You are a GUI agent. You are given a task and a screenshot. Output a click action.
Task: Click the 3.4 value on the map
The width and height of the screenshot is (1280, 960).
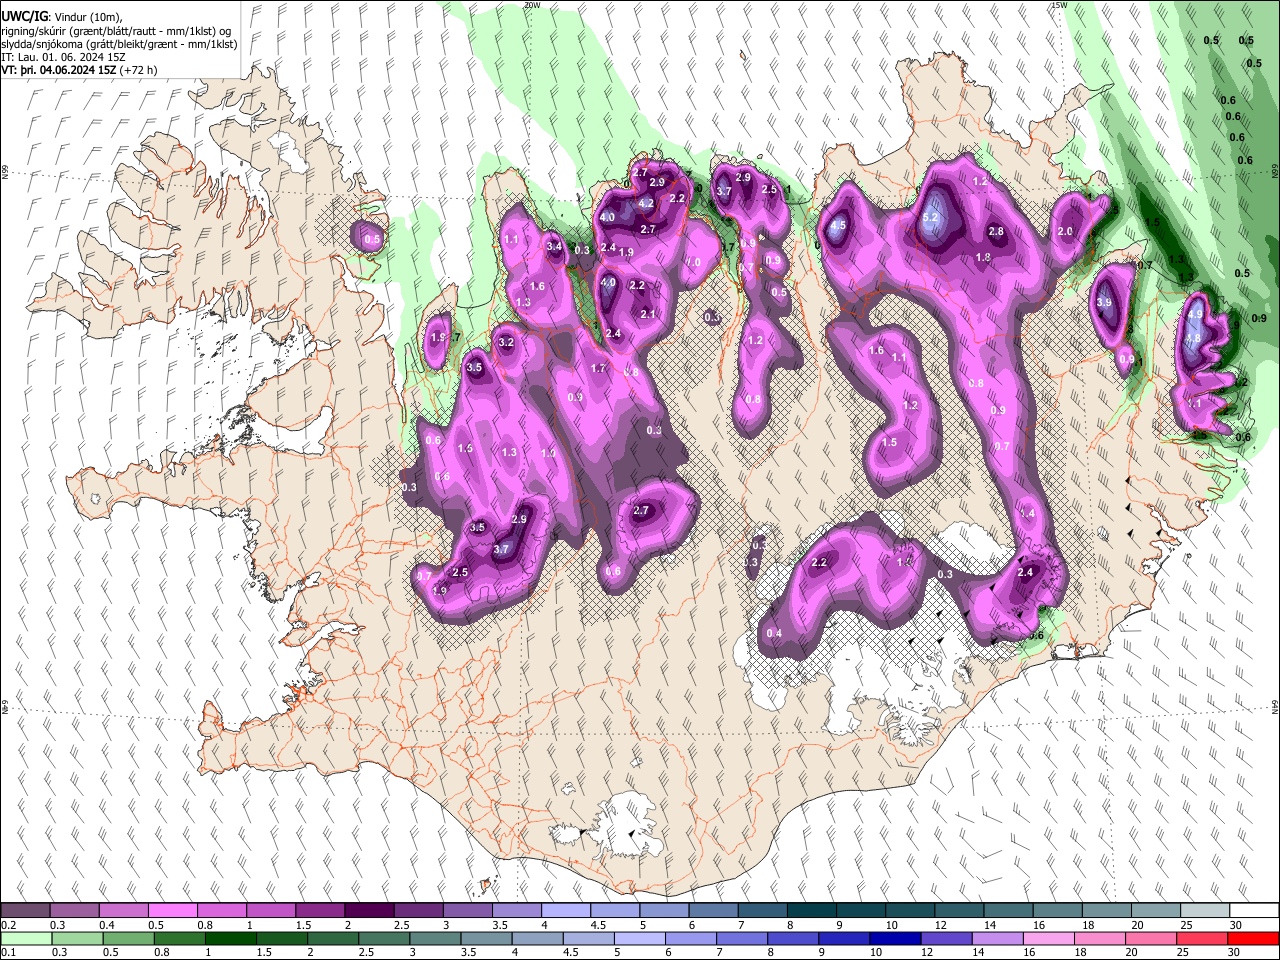(555, 246)
